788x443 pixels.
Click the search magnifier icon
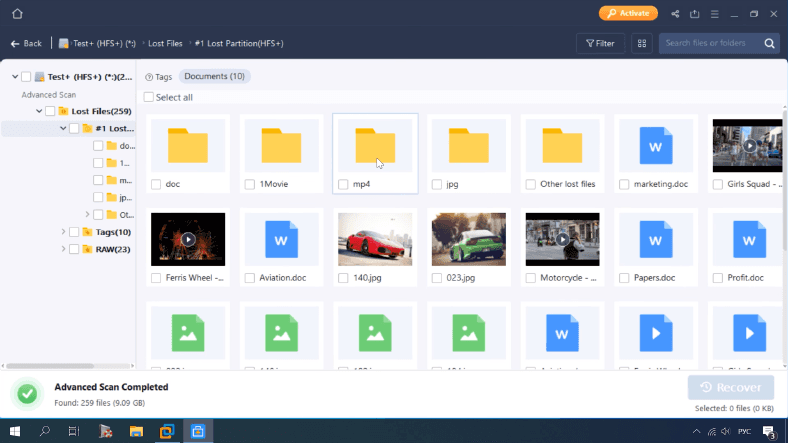769,43
